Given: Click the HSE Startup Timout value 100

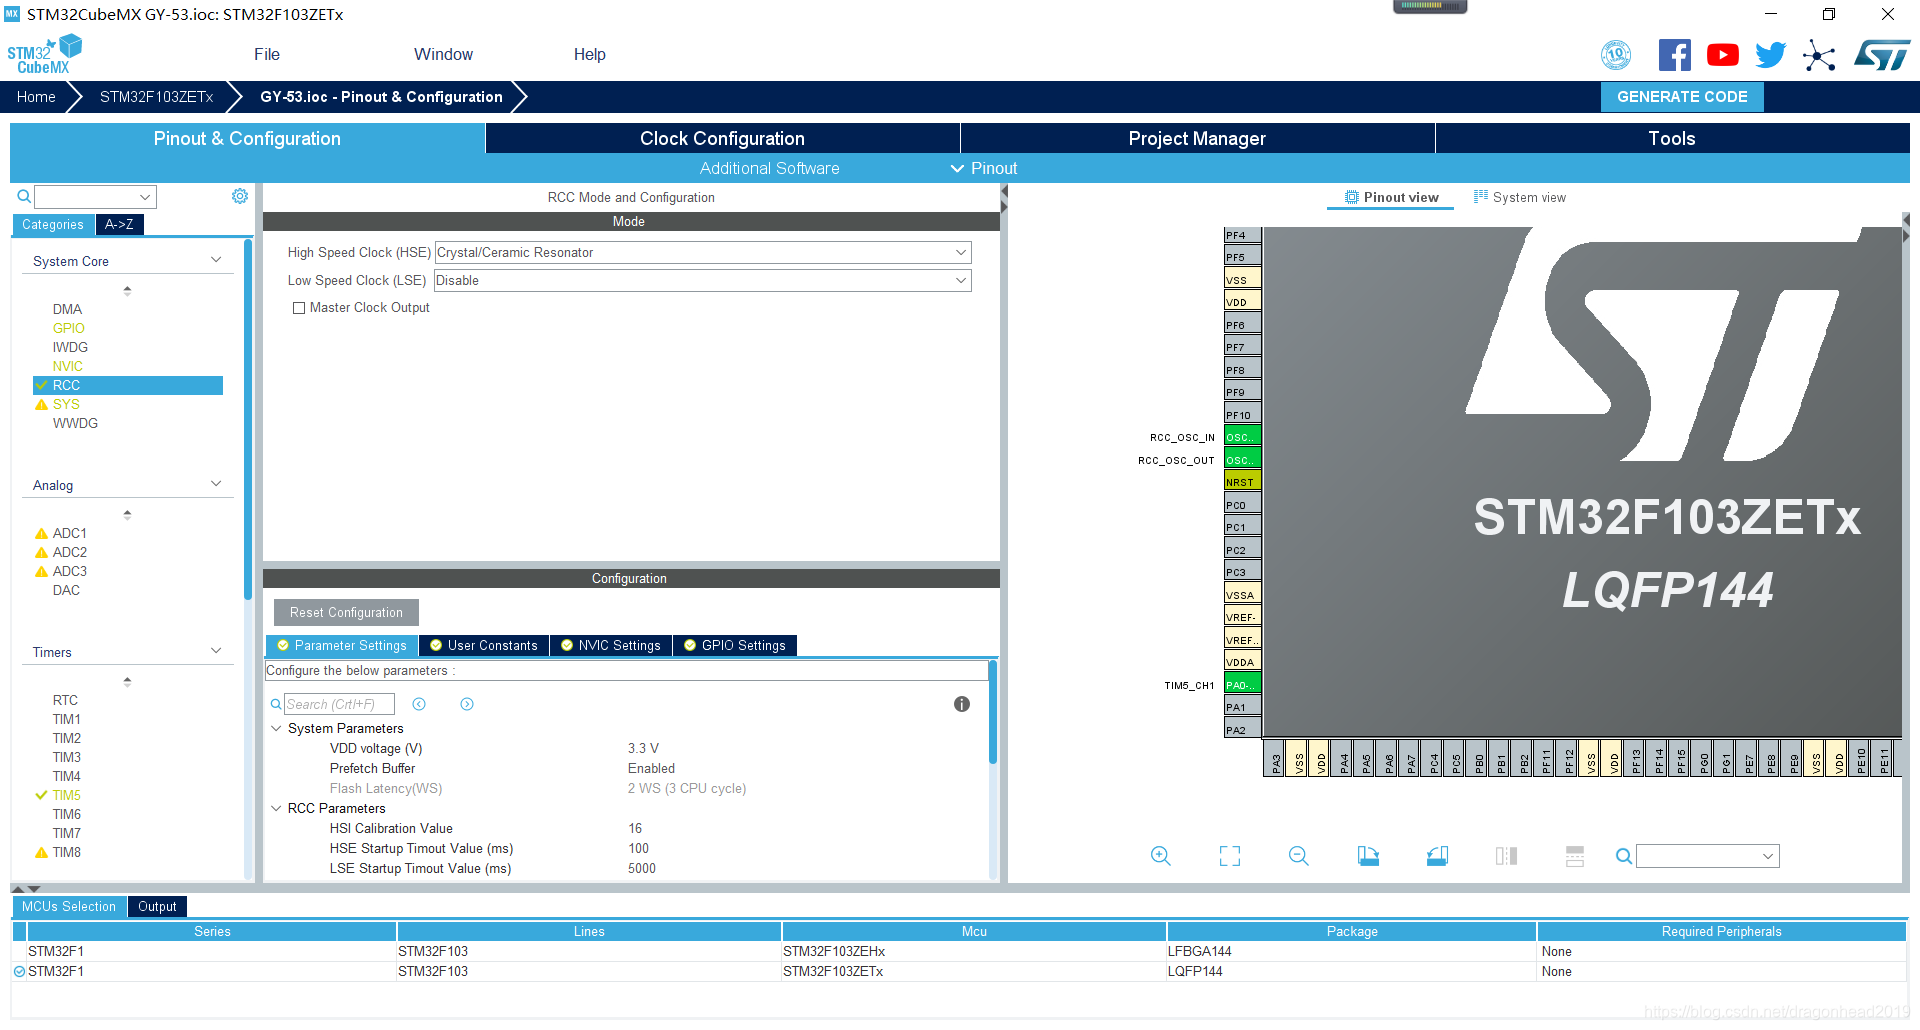Looking at the screenshot, I should [638, 848].
